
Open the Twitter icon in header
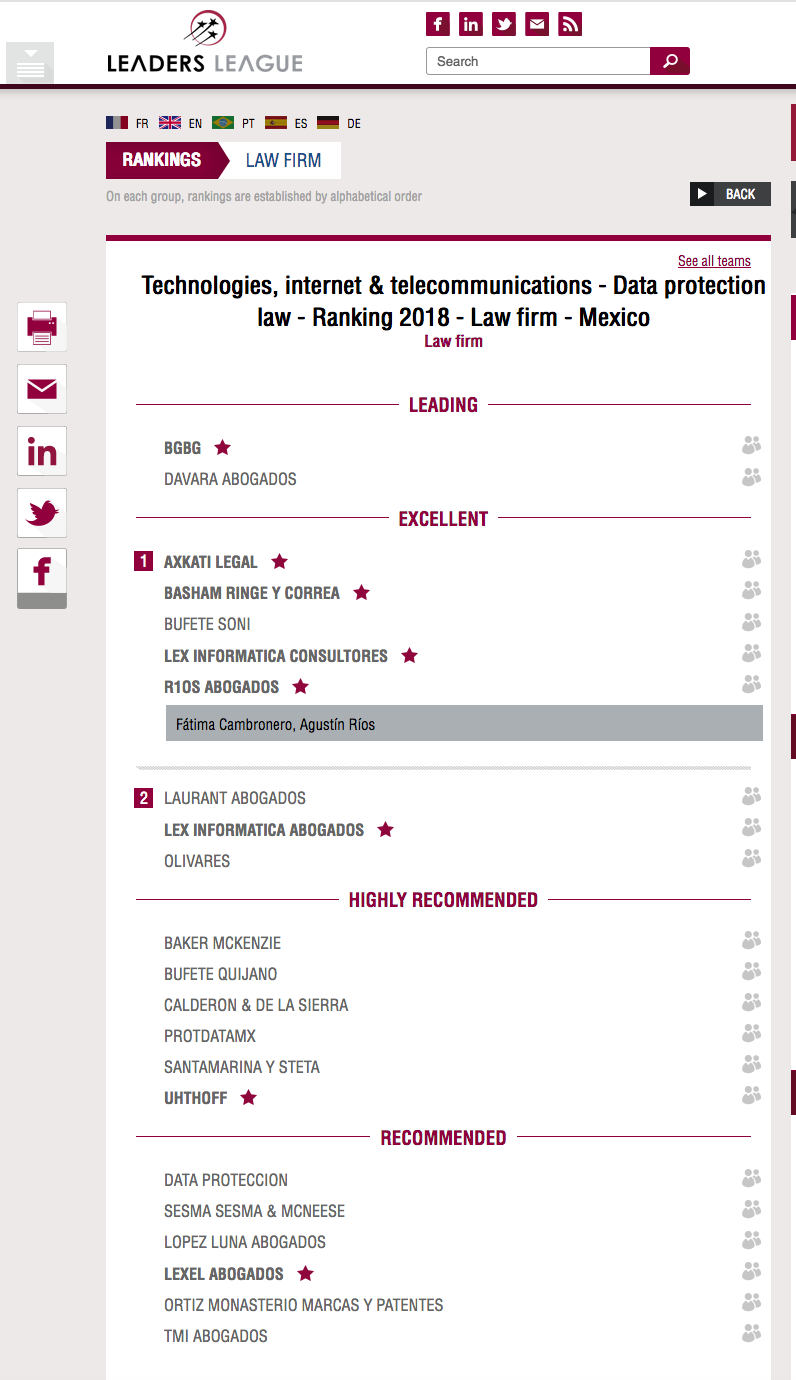pyautogui.click(x=504, y=24)
